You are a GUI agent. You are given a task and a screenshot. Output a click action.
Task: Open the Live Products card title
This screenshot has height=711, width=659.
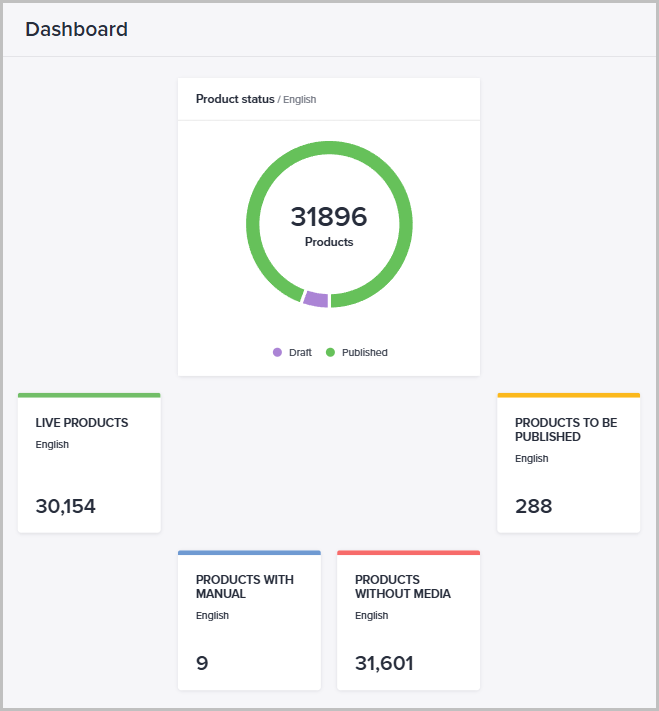pos(82,423)
